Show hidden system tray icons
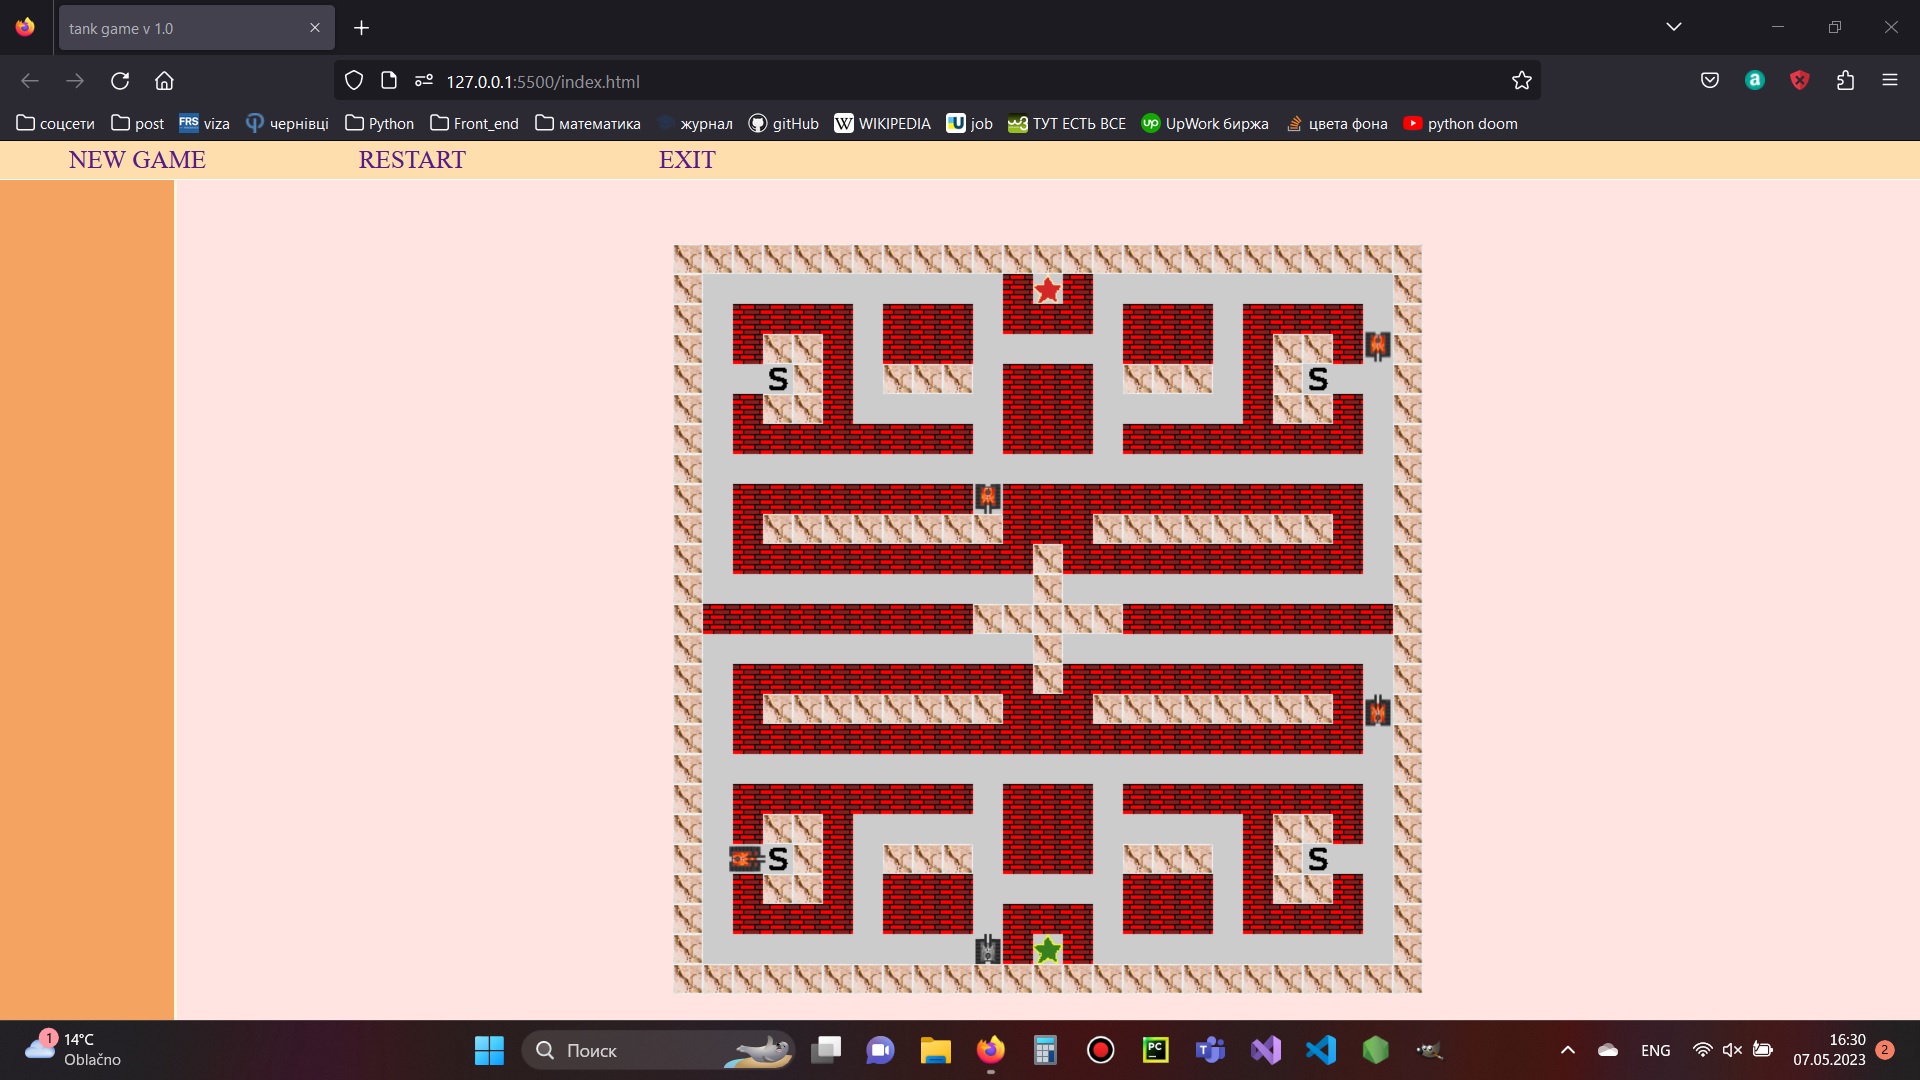The width and height of the screenshot is (1920, 1080). click(x=1567, y=1050)
